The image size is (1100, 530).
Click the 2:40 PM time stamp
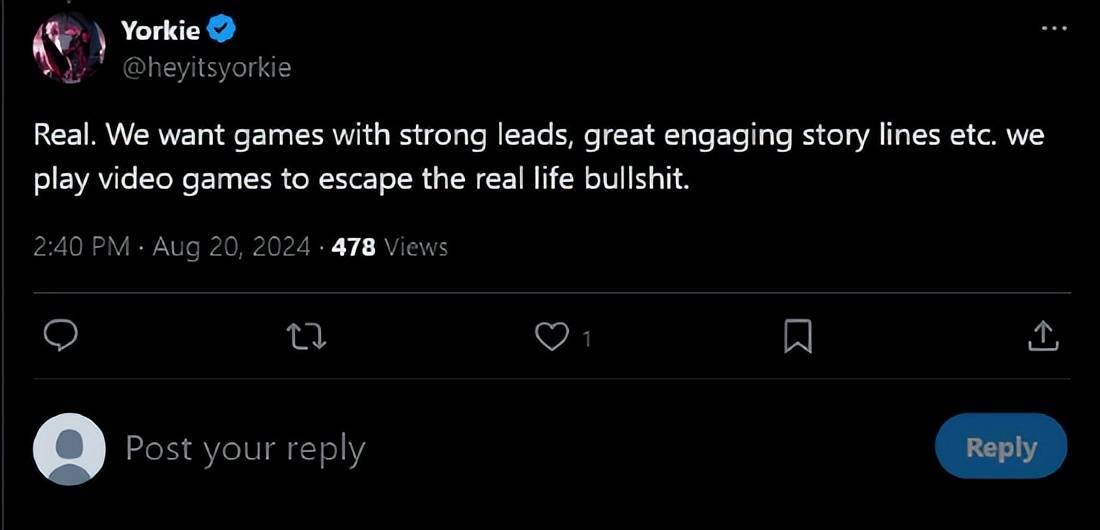pyautogui.click(x=81, y=246)
